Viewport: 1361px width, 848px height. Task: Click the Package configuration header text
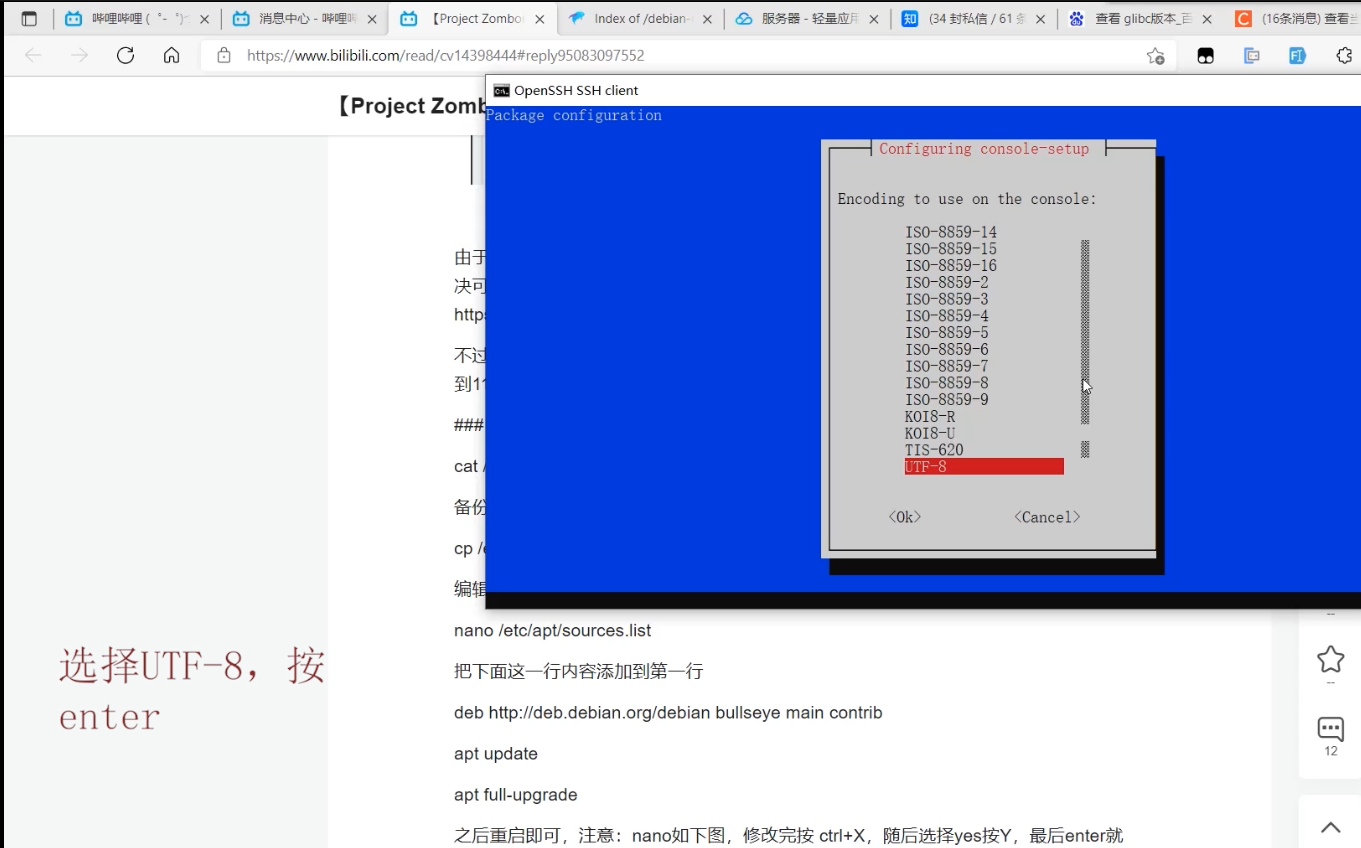(x=574, y=115)
